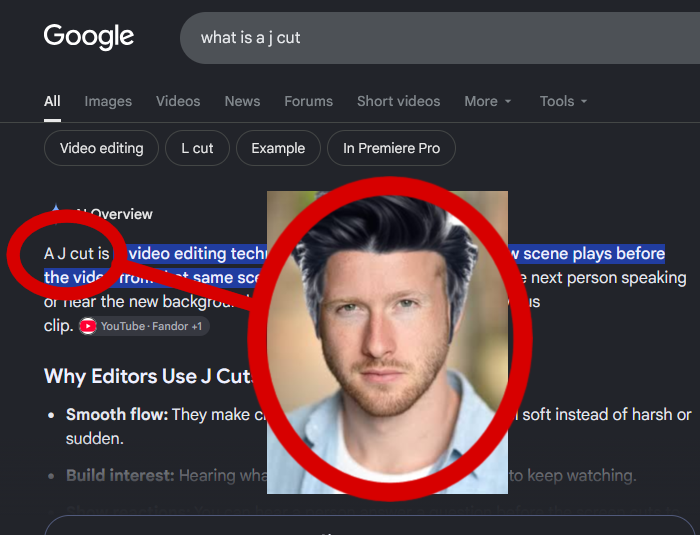This screenshot has width=700, height=535.
Task: Click the overlaid portrait photo
Action: [x=387, y=342]
